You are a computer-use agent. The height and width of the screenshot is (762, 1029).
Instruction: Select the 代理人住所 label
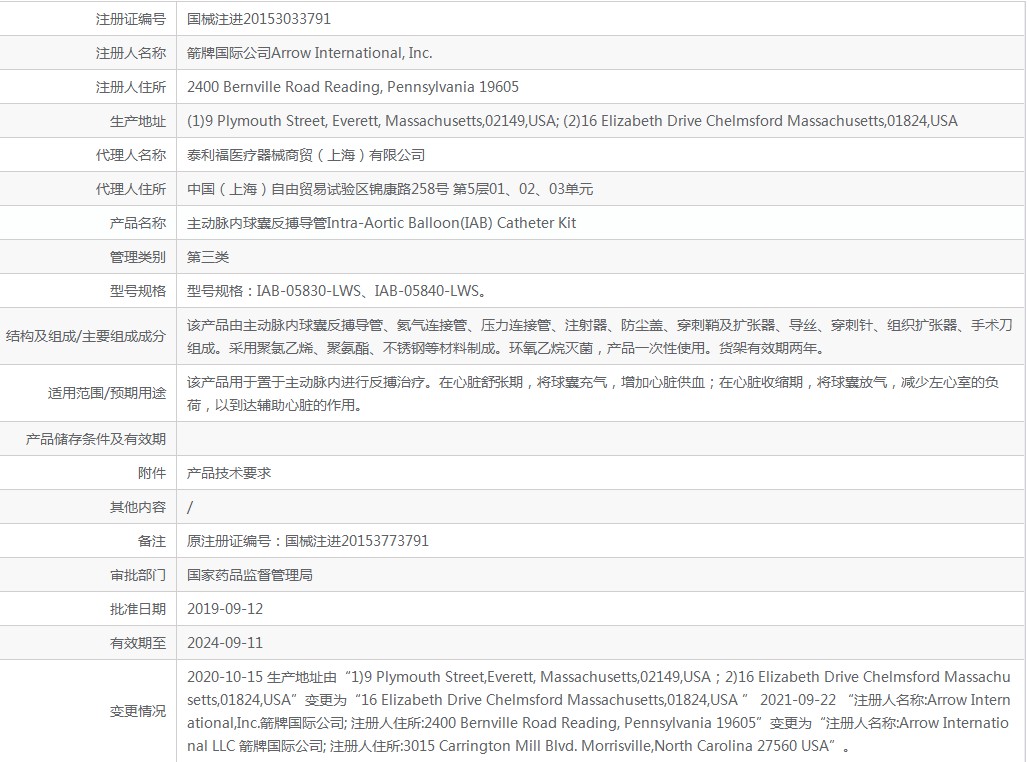[x=131, y=190]
